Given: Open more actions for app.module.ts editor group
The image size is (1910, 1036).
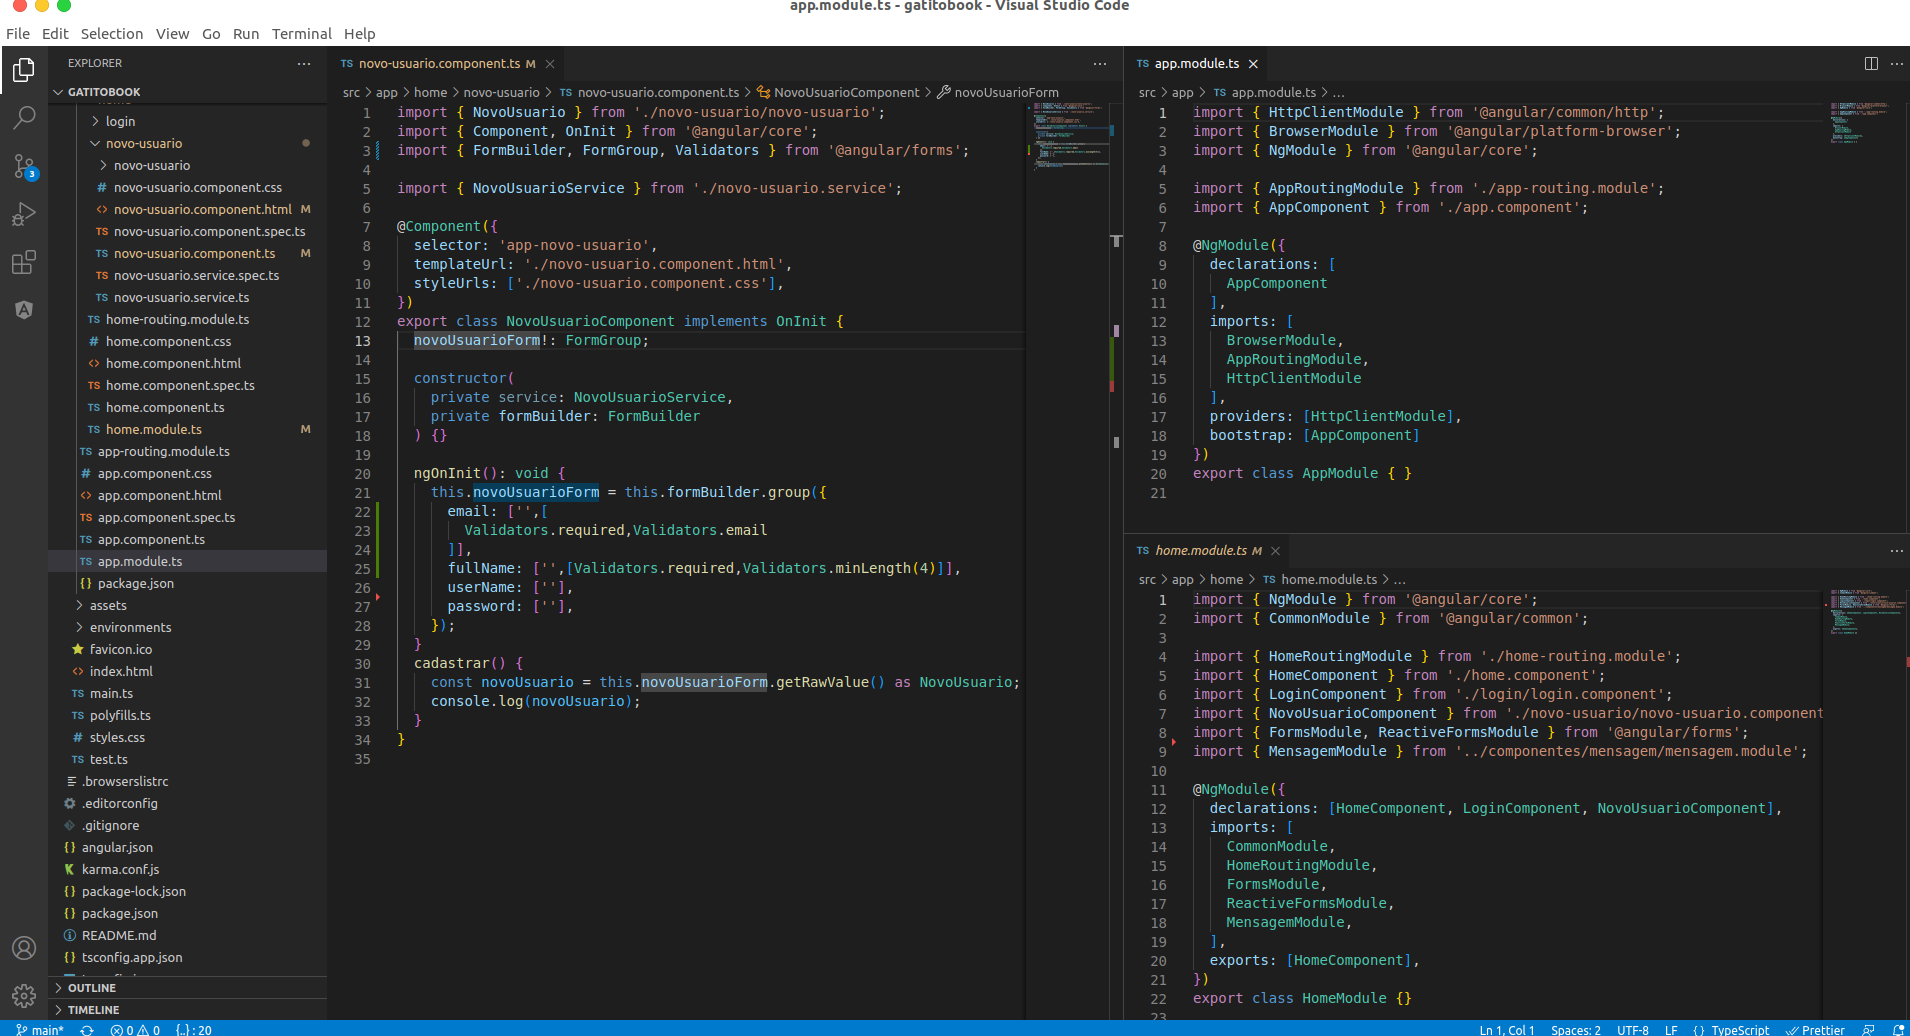Looking at the screenshot, I should click(x=1897, y=64).
